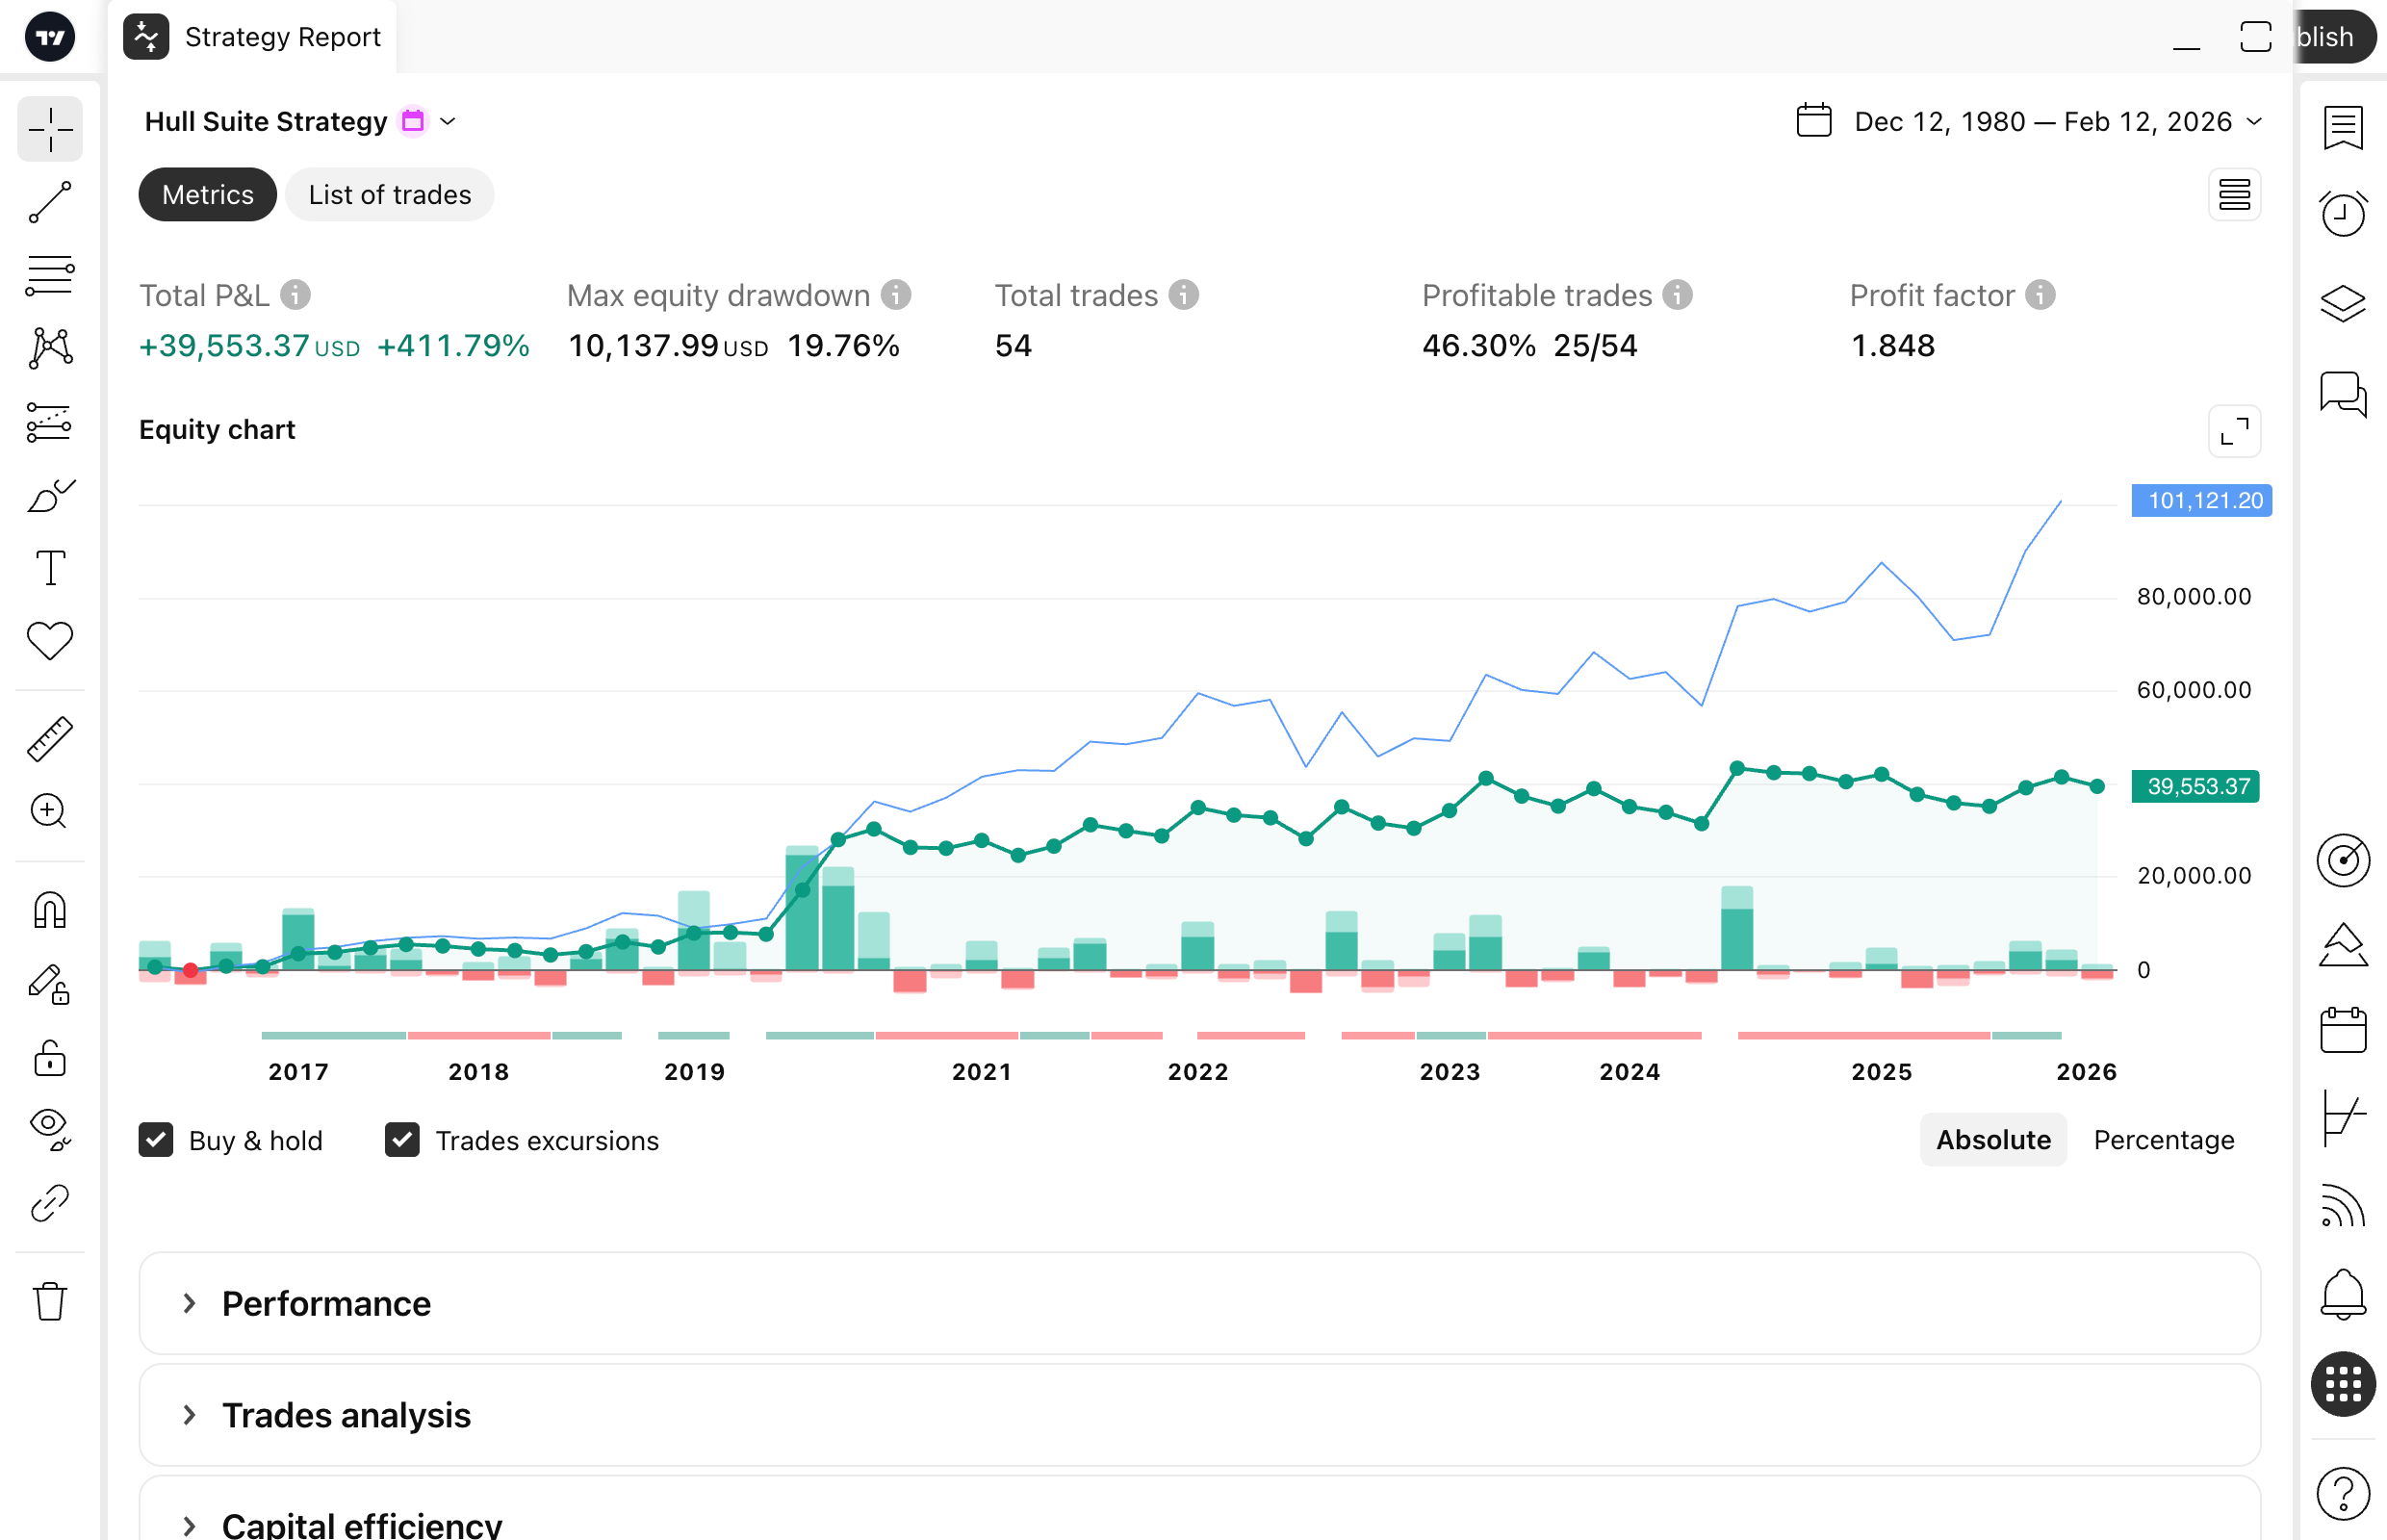
Task: Click the notification bell icon
Action: (x=2342, y=1294)
